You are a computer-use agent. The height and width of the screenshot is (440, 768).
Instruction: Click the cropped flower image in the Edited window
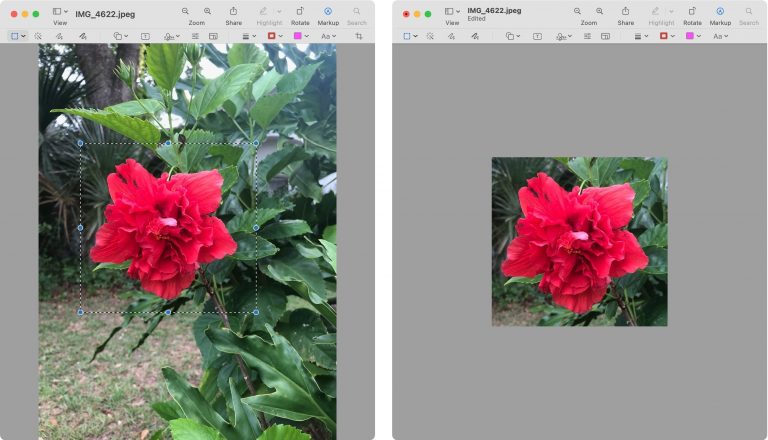[x=579, y=242]
